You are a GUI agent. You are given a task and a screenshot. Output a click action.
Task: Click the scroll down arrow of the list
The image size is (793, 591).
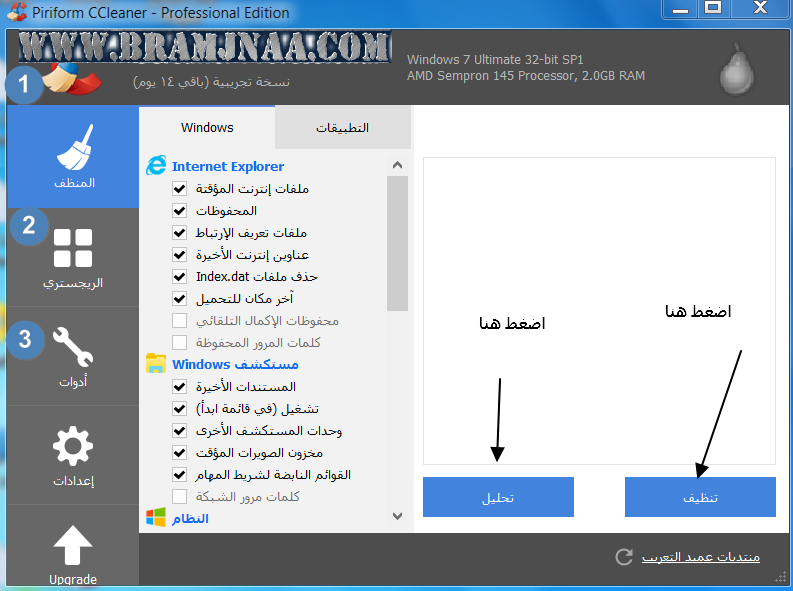point(398,516)
